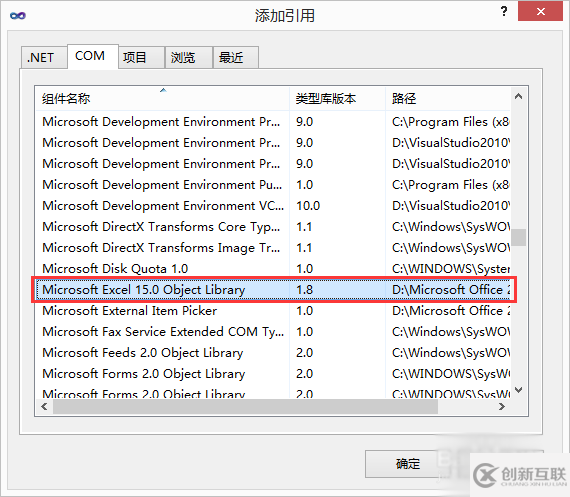Switch to the 浏览 tab
This screenshot has width=570, height=497.
click(188, 57)
